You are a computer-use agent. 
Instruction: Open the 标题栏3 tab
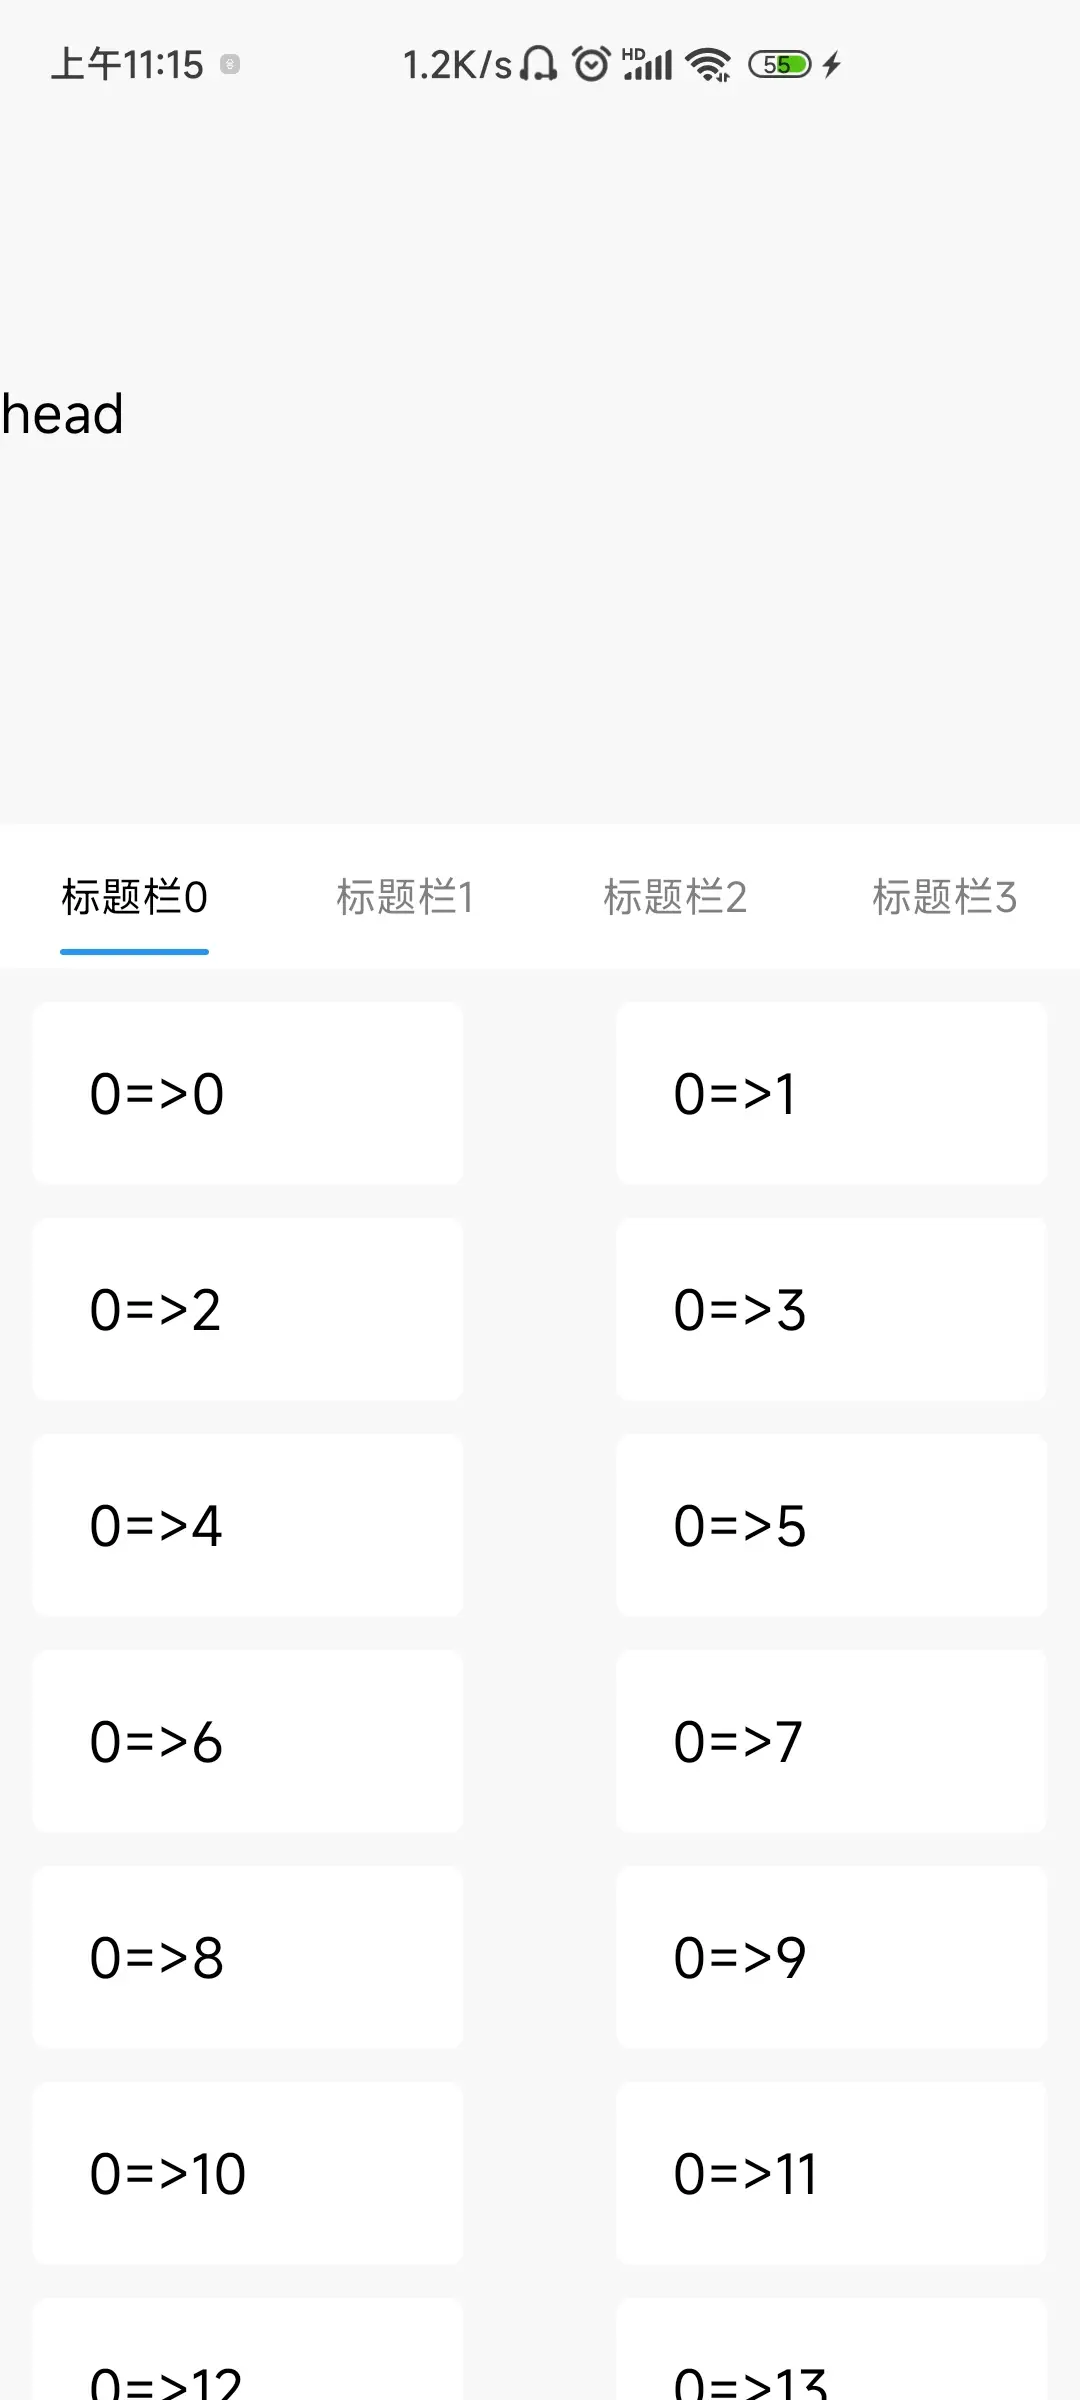coord(944,897)
